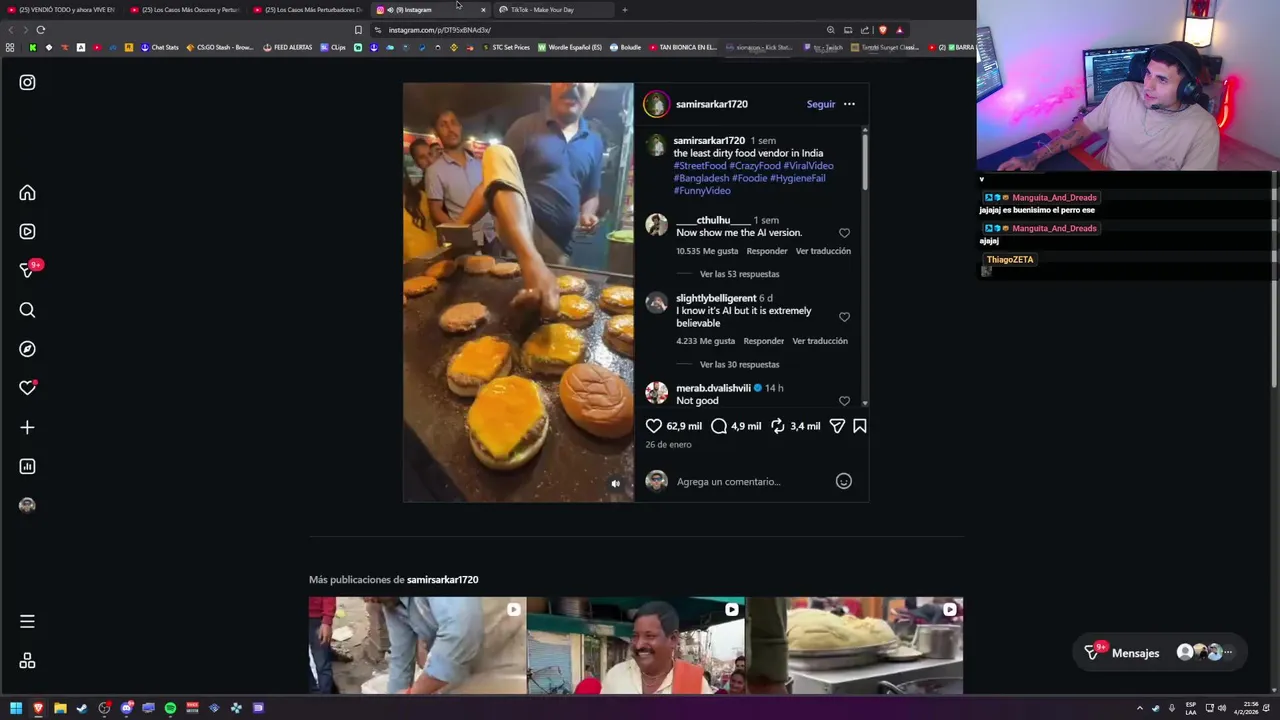Screen dimensions: 1280x720
Task: Switch to Los Casos Más Perturbadores tab
Action: click(307, 10)
